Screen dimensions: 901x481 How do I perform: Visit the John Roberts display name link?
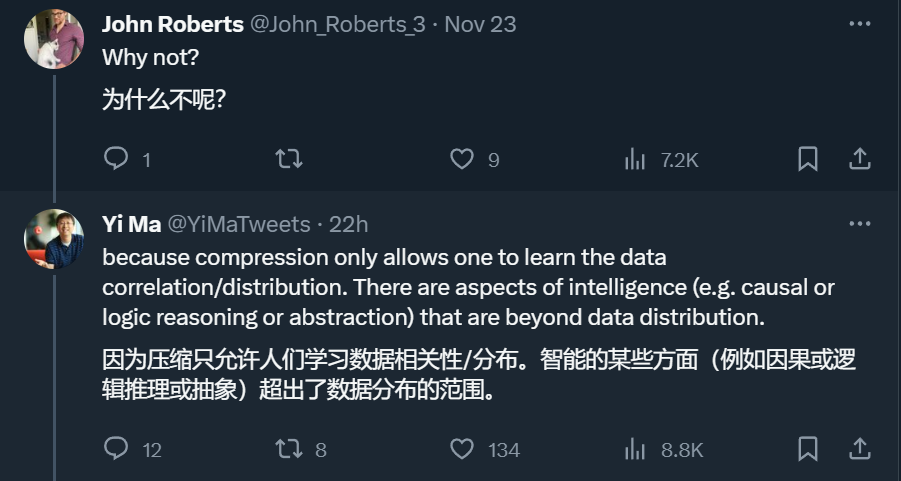173,24
